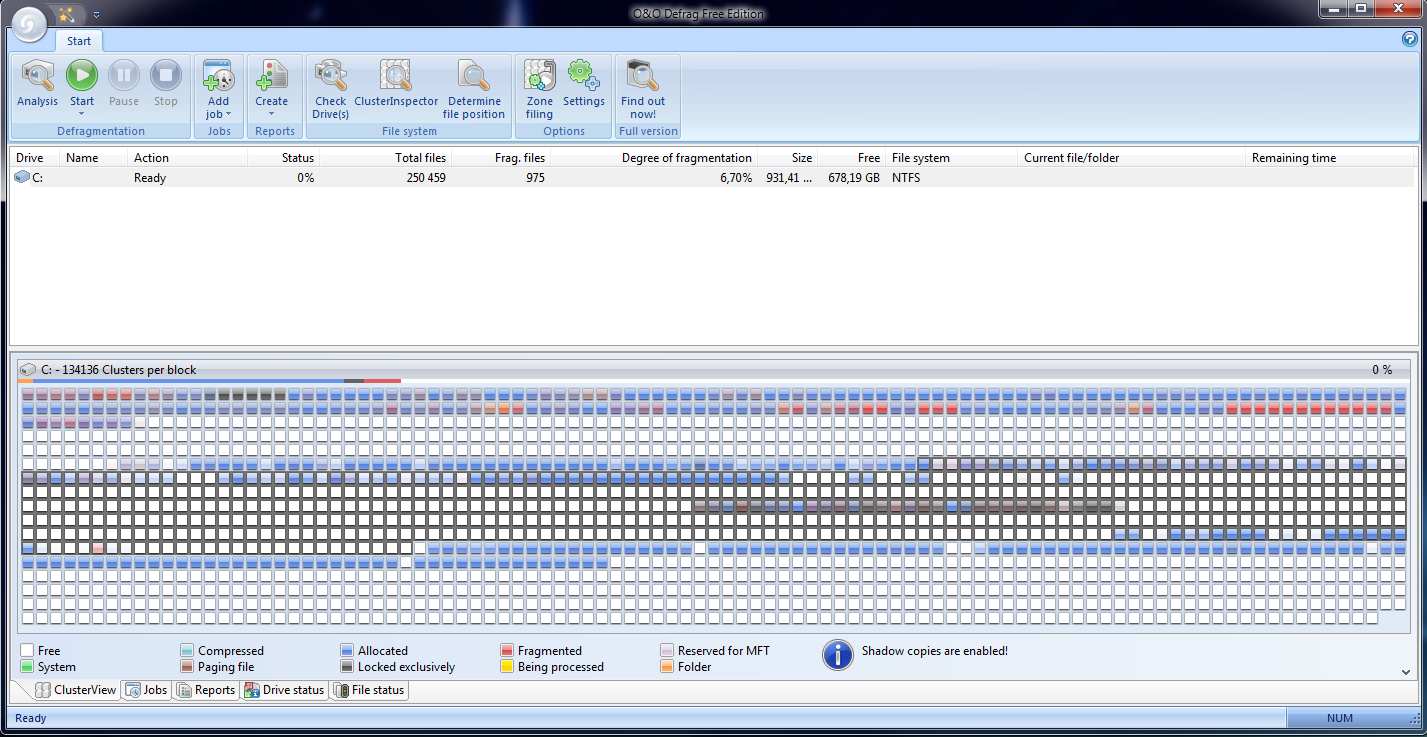Switch to the Drive status tab
Image resolution: width=1427 pixels, height=737 pixels.
pos(284,690)
